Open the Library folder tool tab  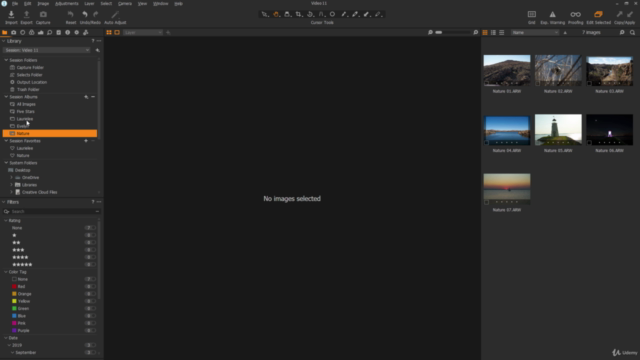5,32
